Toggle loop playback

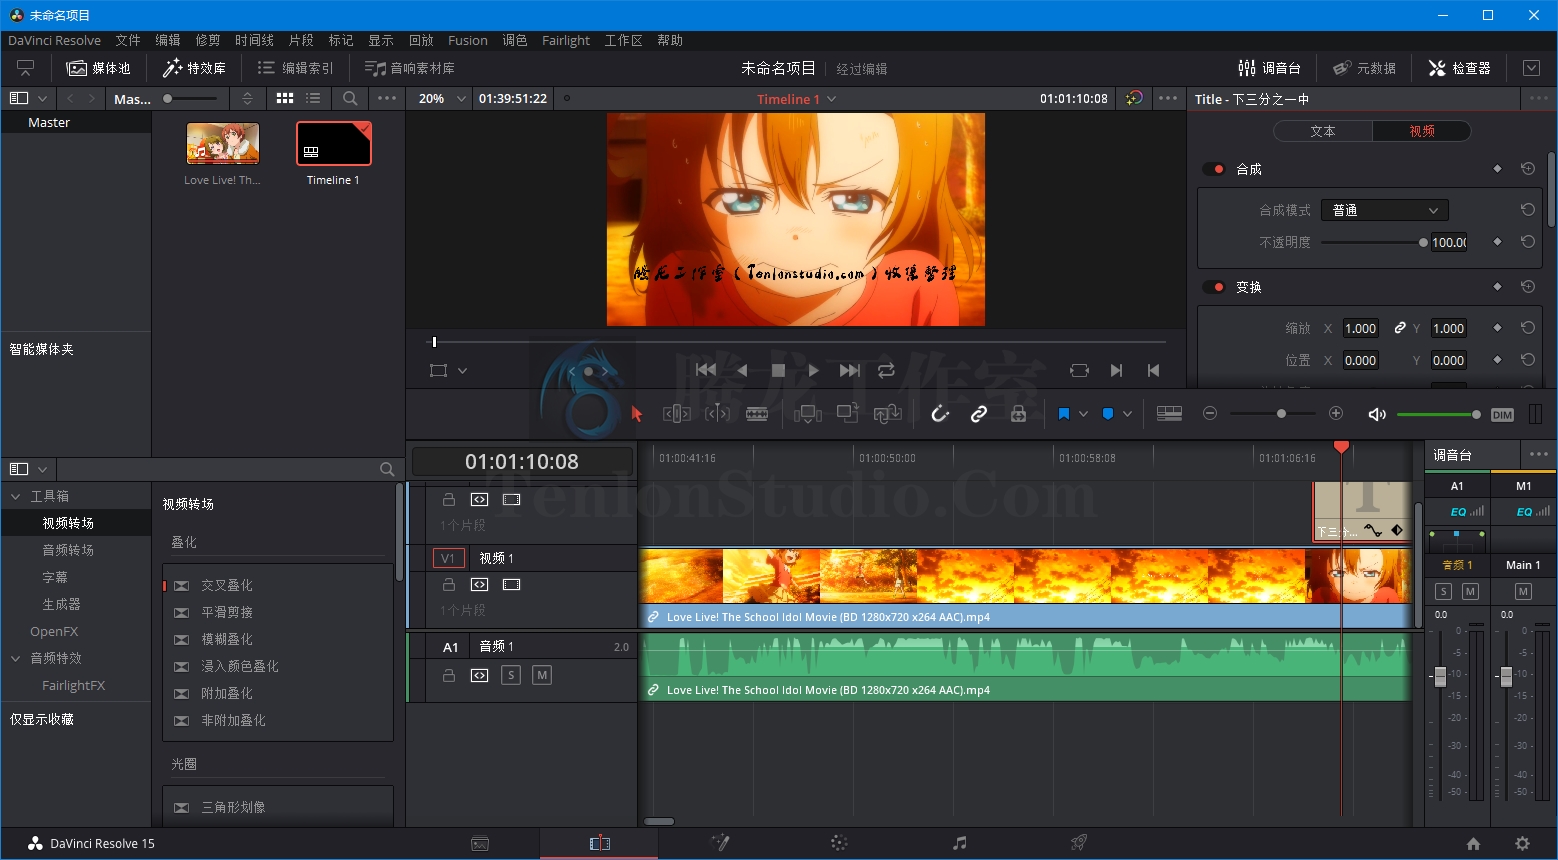[x=886, y=370]
